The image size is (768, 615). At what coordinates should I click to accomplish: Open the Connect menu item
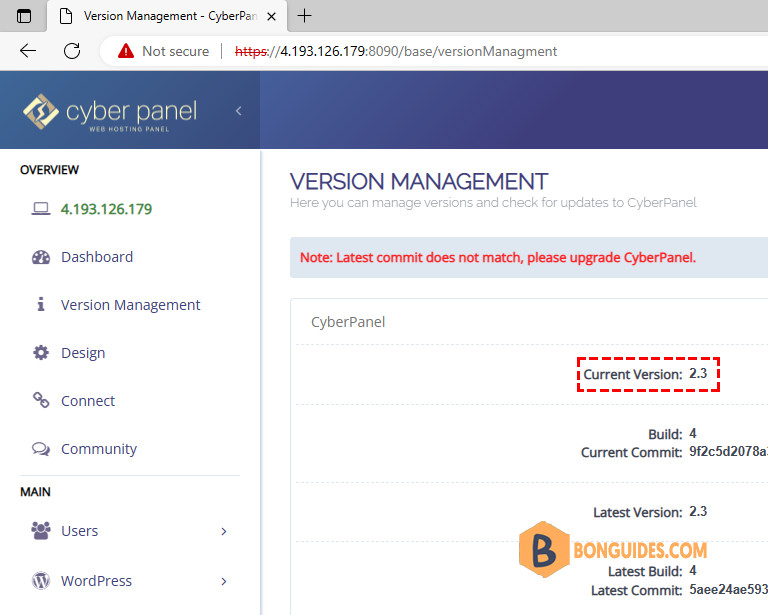88,401
